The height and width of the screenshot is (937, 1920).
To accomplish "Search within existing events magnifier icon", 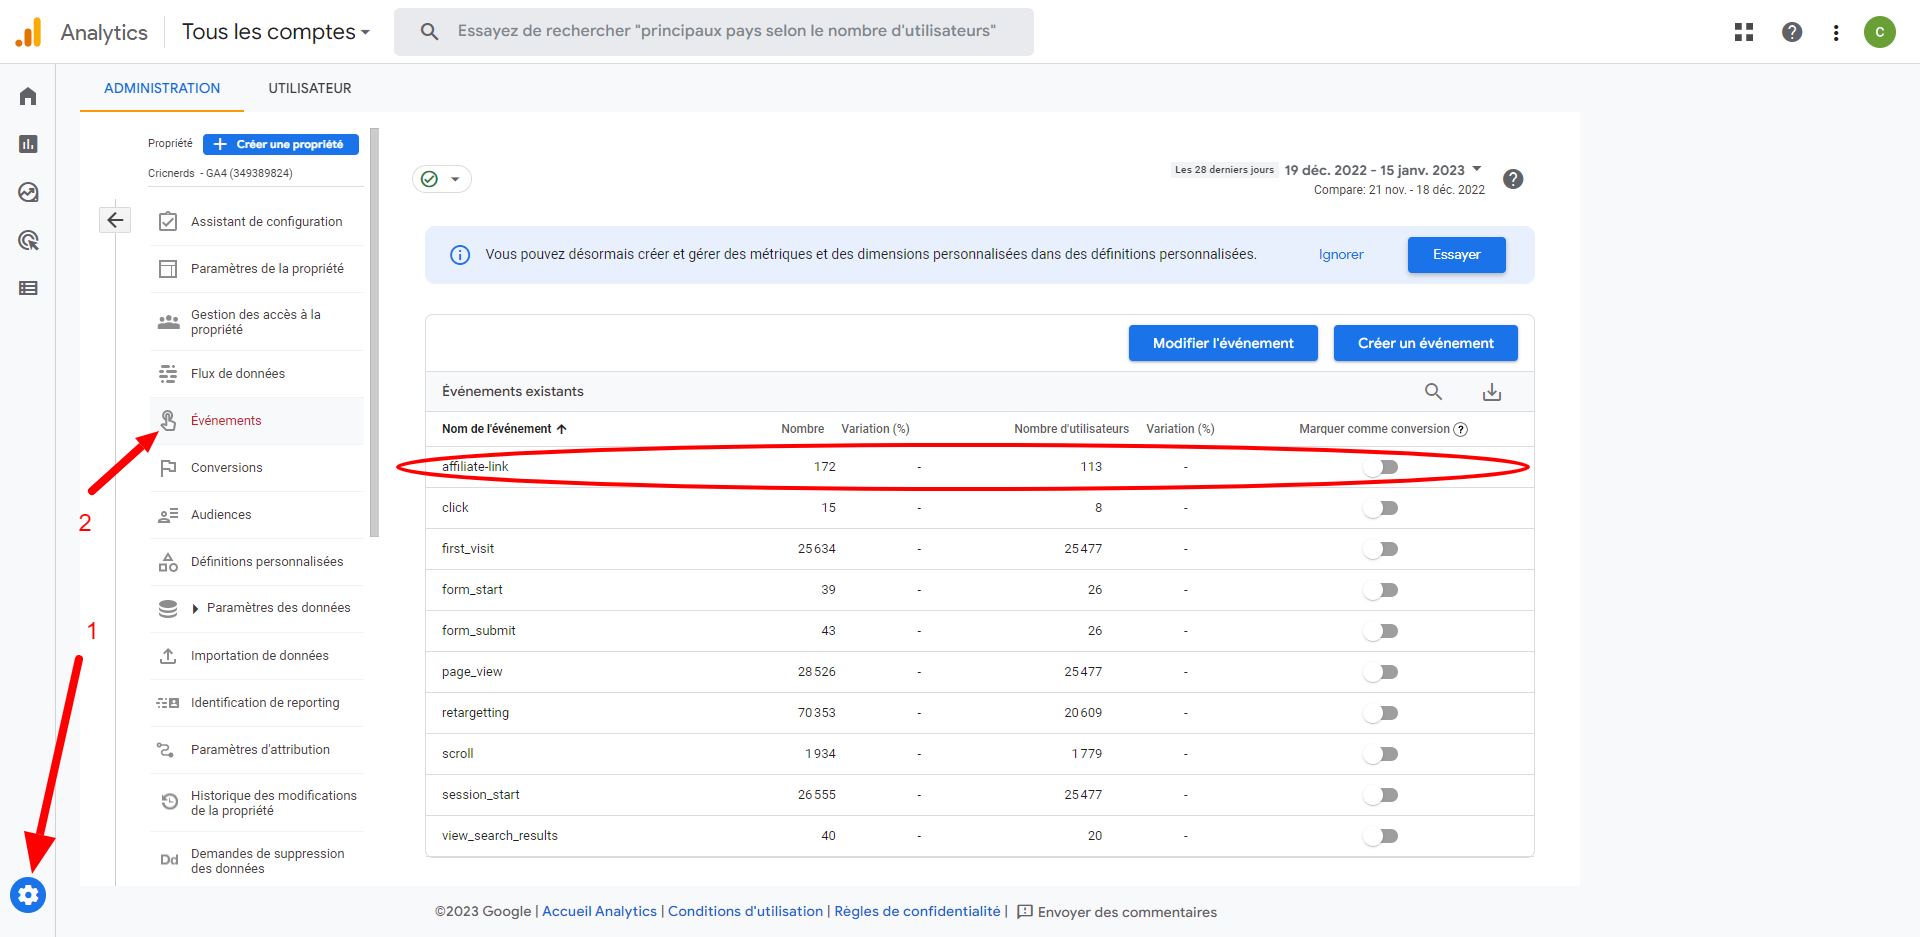I will pos(1433,392).
